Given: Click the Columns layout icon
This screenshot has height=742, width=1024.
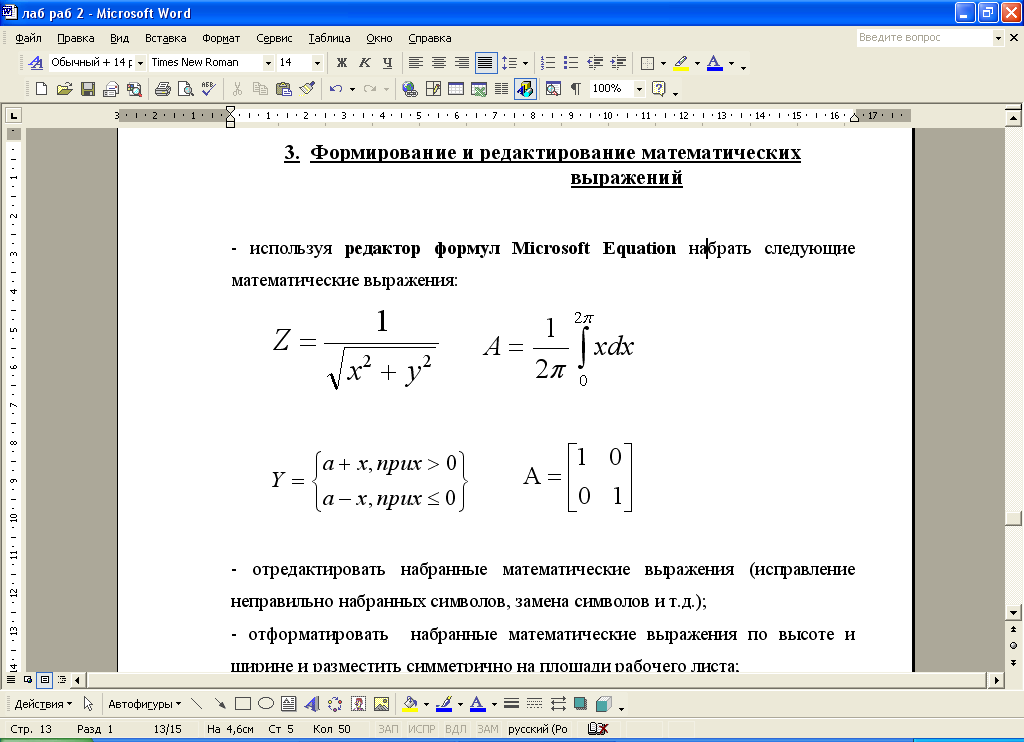Looking at the screenshot, I should click(x=502, y=89).
